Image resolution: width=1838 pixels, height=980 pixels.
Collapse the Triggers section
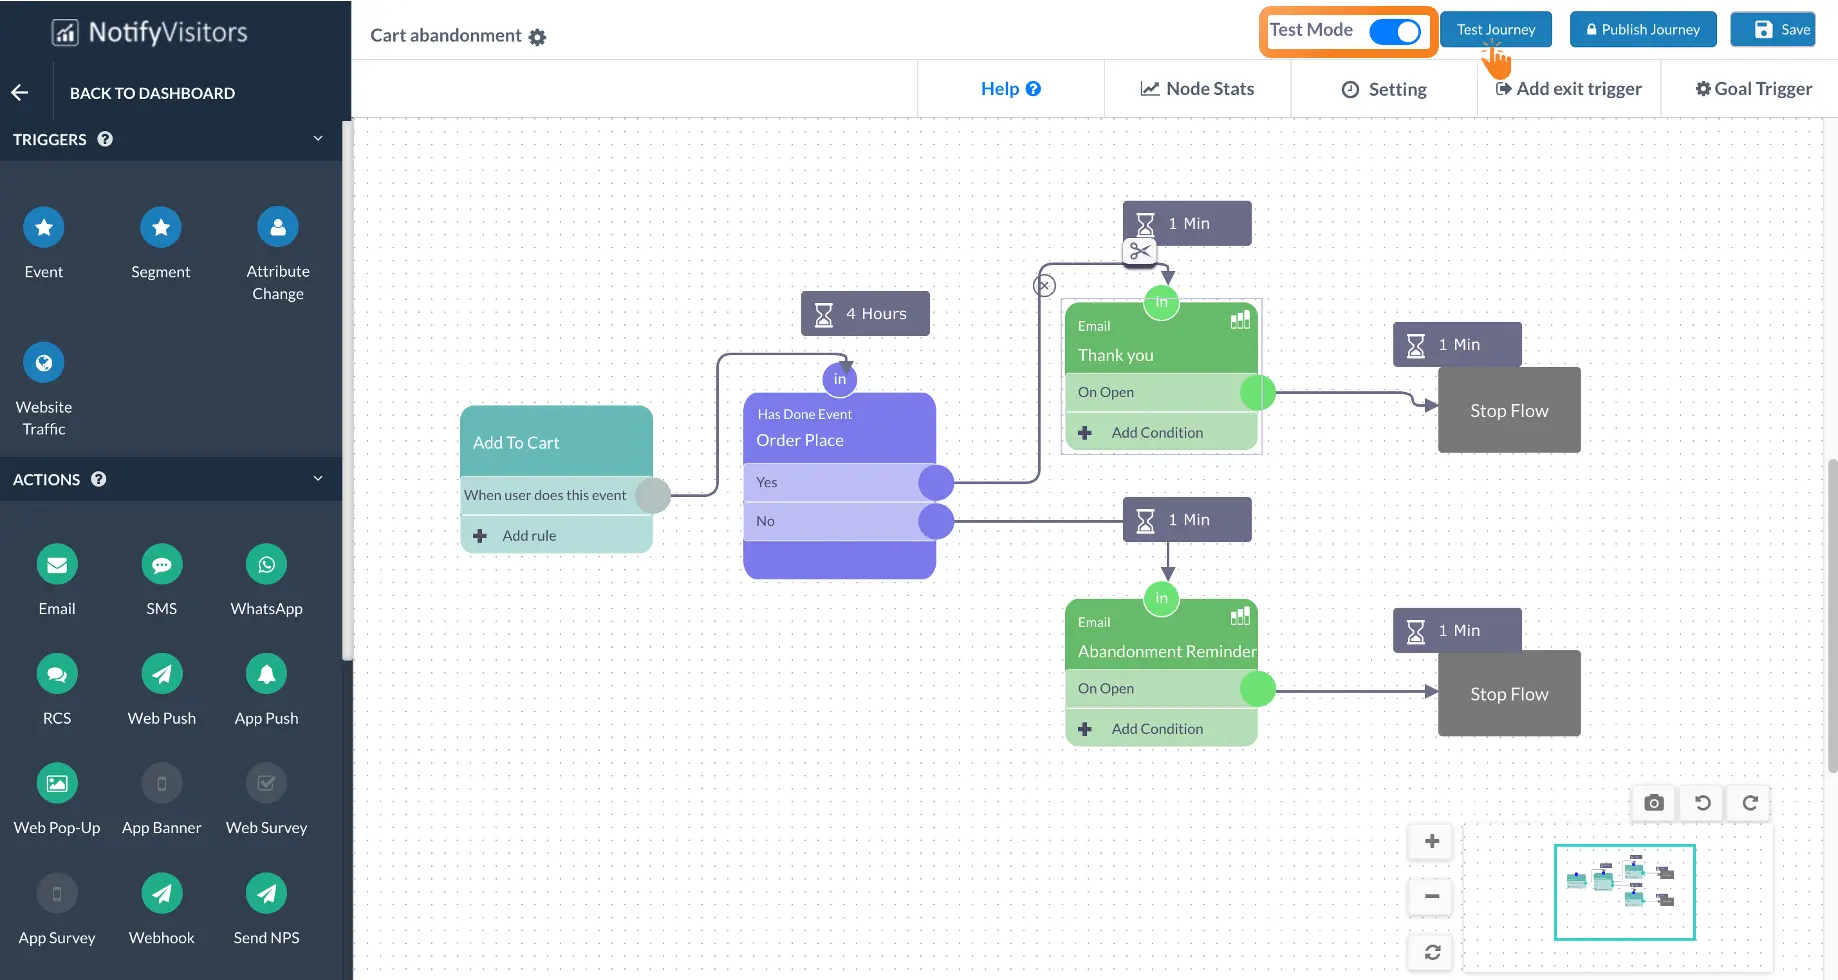[318, 139]
